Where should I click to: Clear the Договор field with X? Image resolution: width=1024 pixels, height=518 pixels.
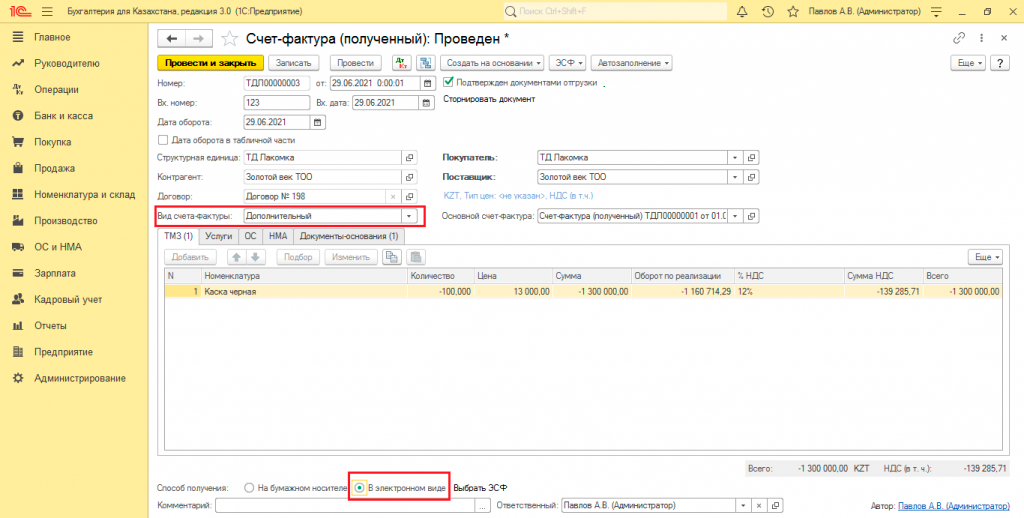click(x=393, y=196)
